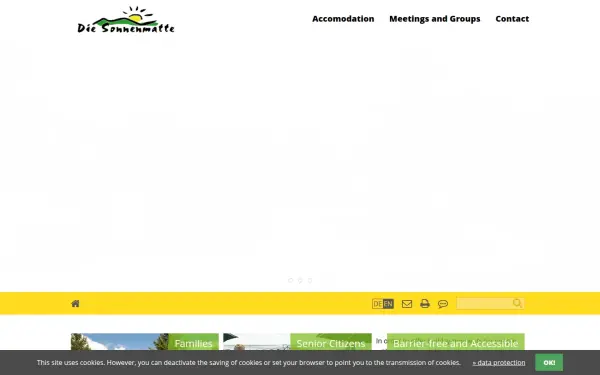Click the magnifier search icon
The image size is (600, 375).
click(x=517, y=303)
